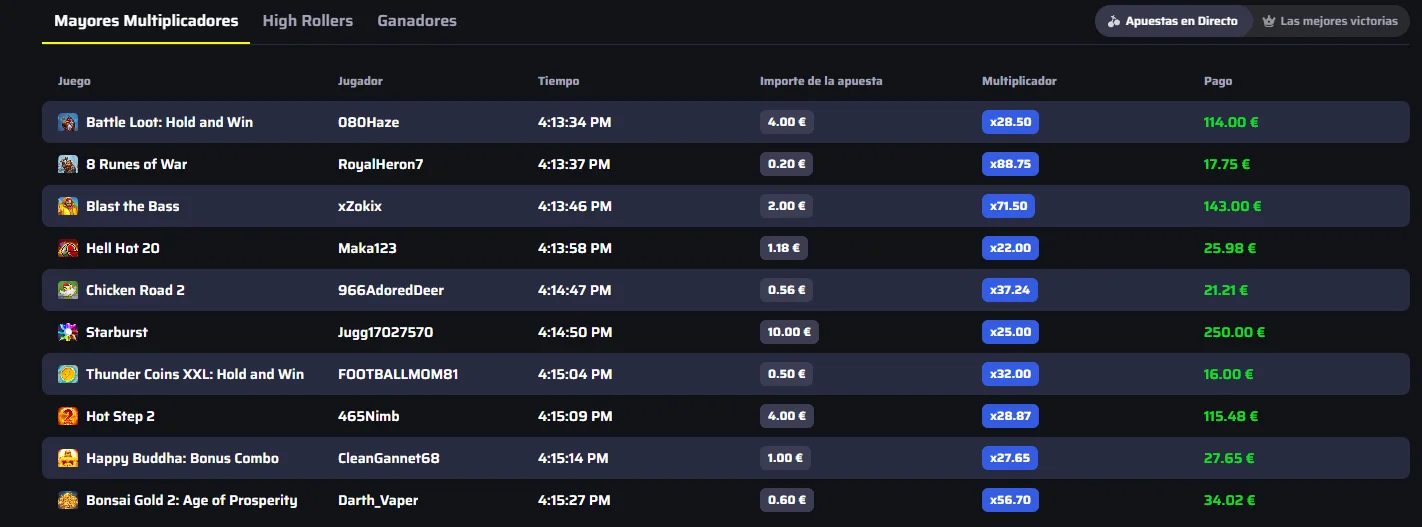Click player name 080Haze
Screen dimensions: 1422x527
368,122
